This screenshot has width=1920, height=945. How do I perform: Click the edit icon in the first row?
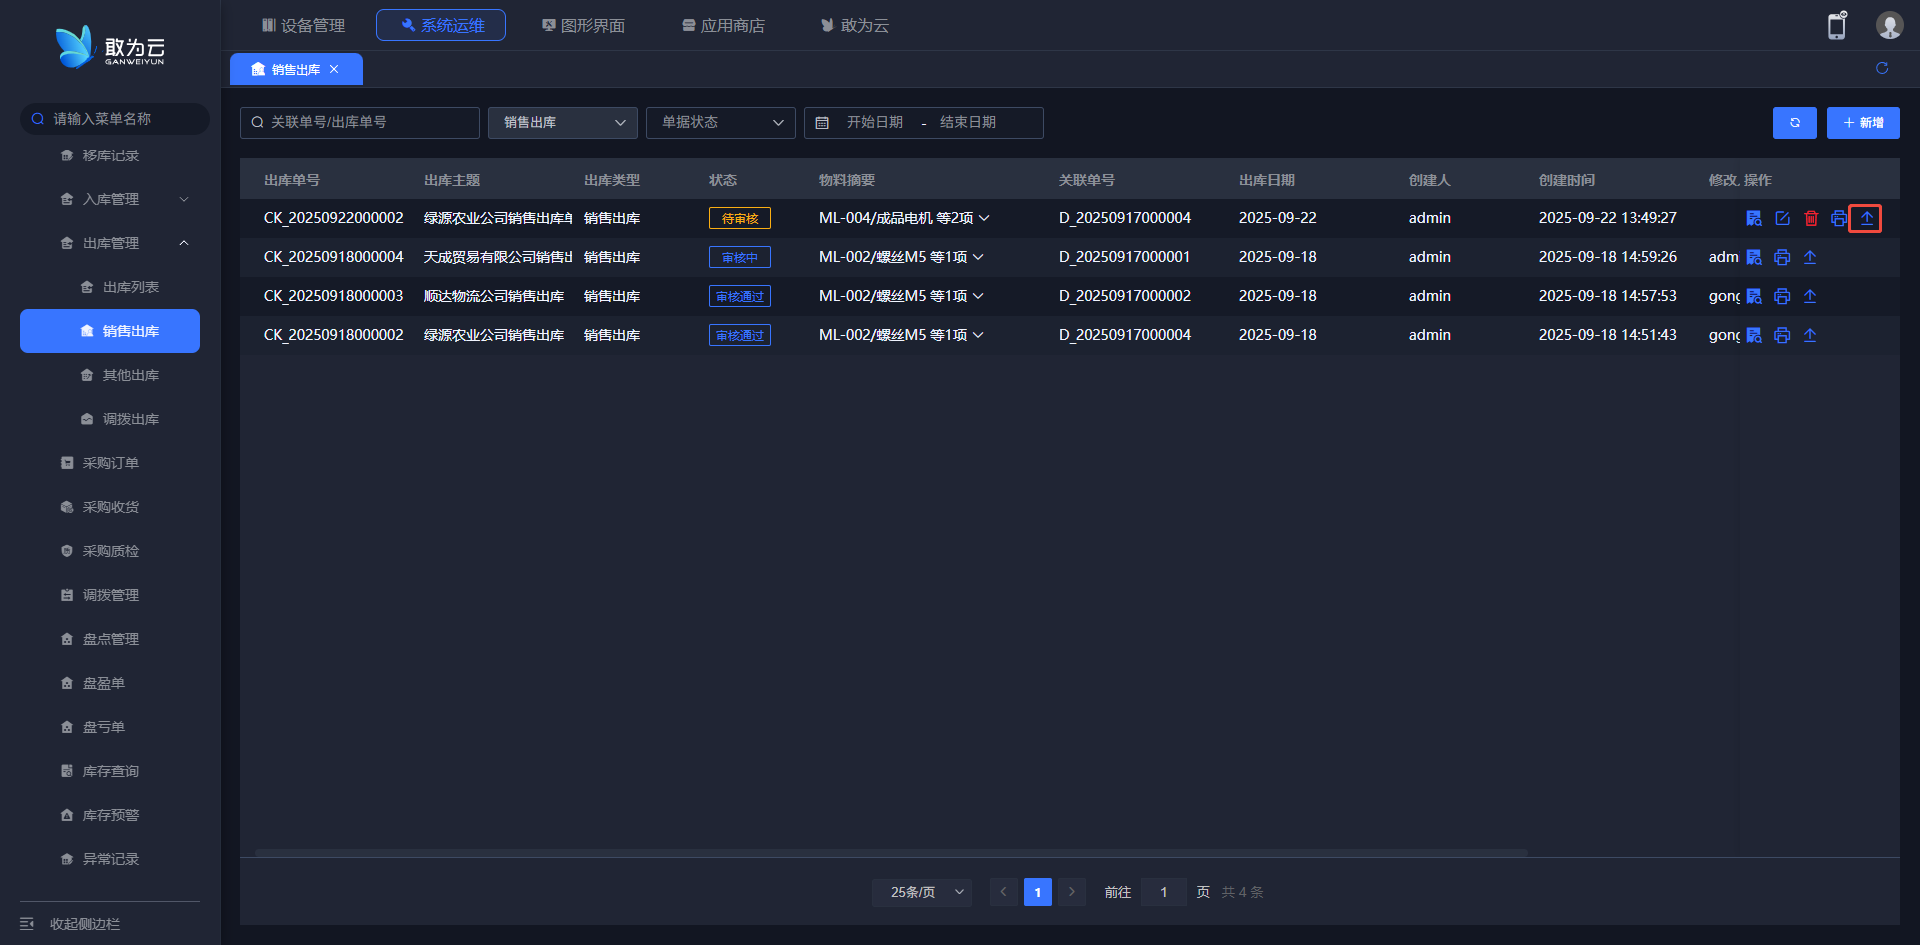(x=1782, y=218)
